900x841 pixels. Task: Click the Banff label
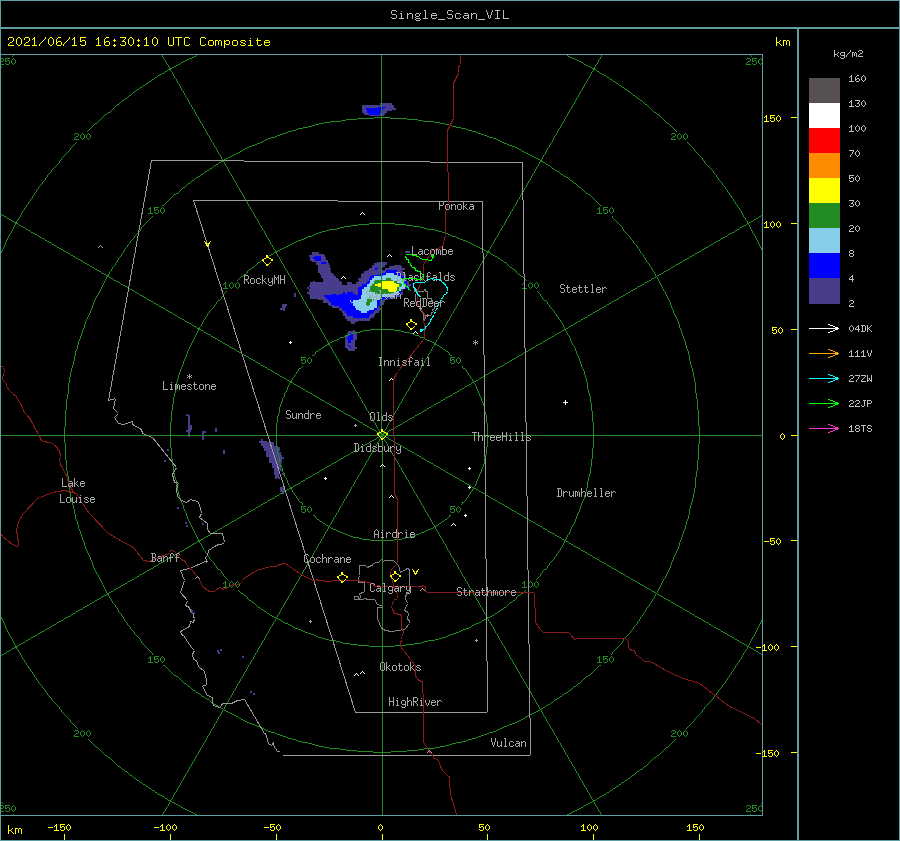click(x=165, y=558)
